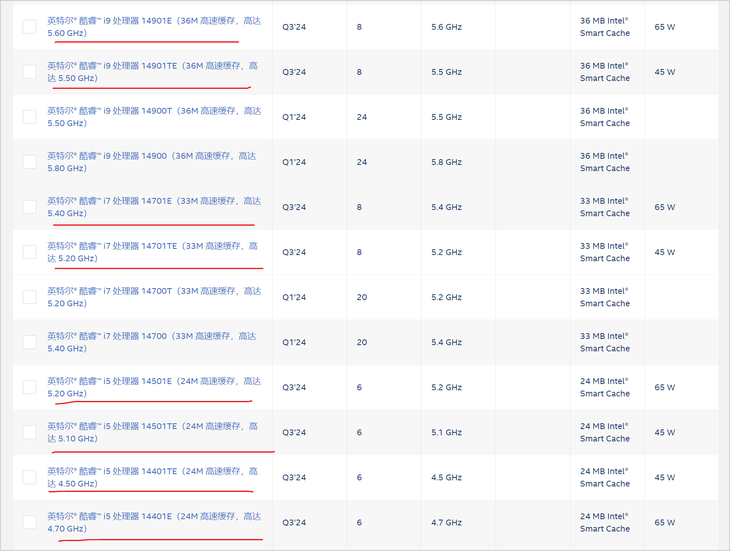Open the i9 处理器 14900 5.80 GHz link
The image size is (730, 551).
pyautogui.click(x=151, y=162)
